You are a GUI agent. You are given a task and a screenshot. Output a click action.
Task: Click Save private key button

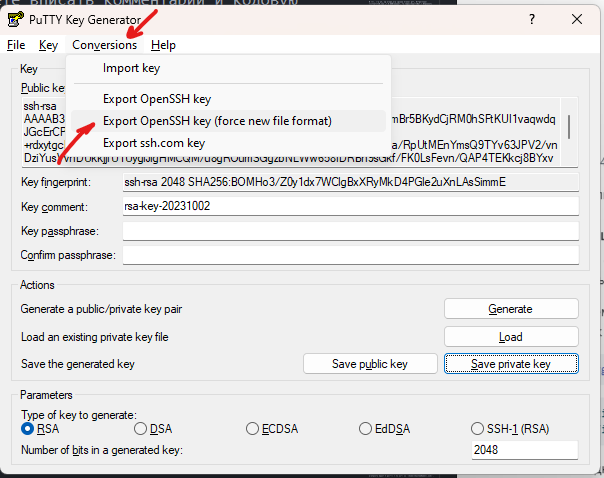pos(510,364)
